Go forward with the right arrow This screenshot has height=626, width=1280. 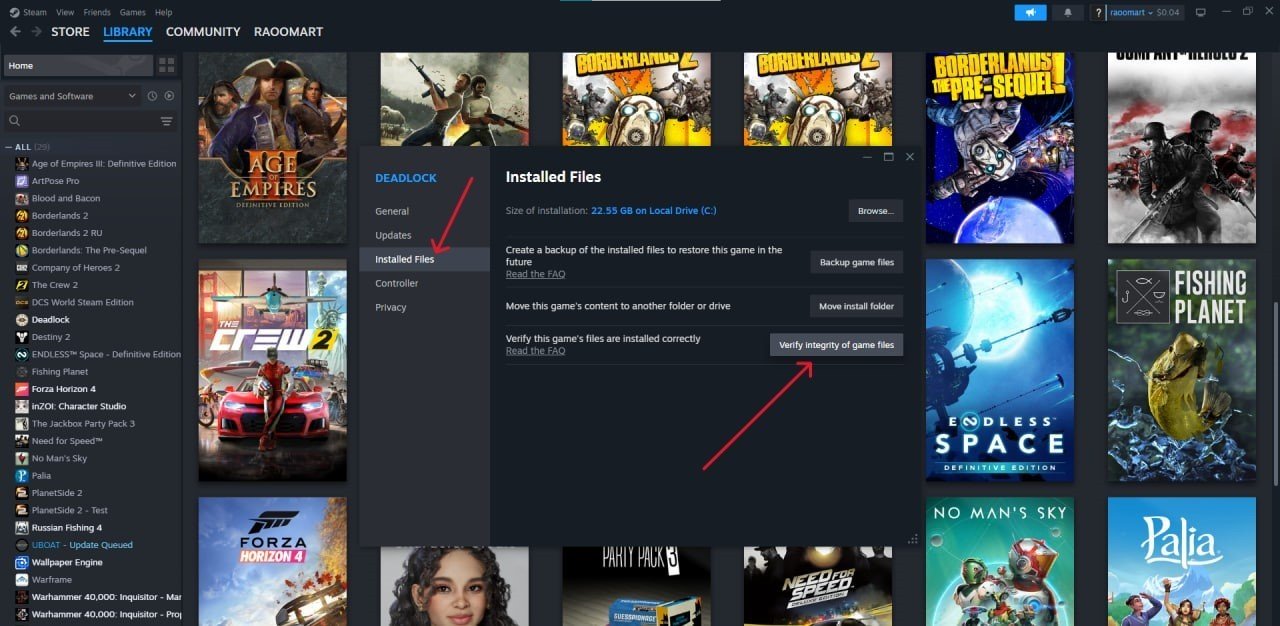coord(37,32)
